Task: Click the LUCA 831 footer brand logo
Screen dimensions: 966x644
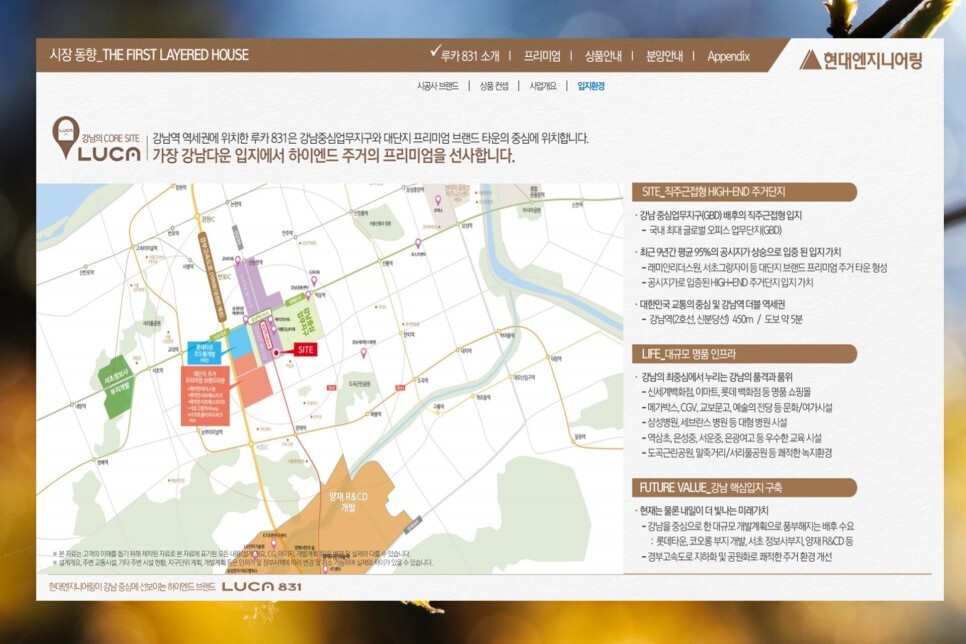Action: coord(262,586)
